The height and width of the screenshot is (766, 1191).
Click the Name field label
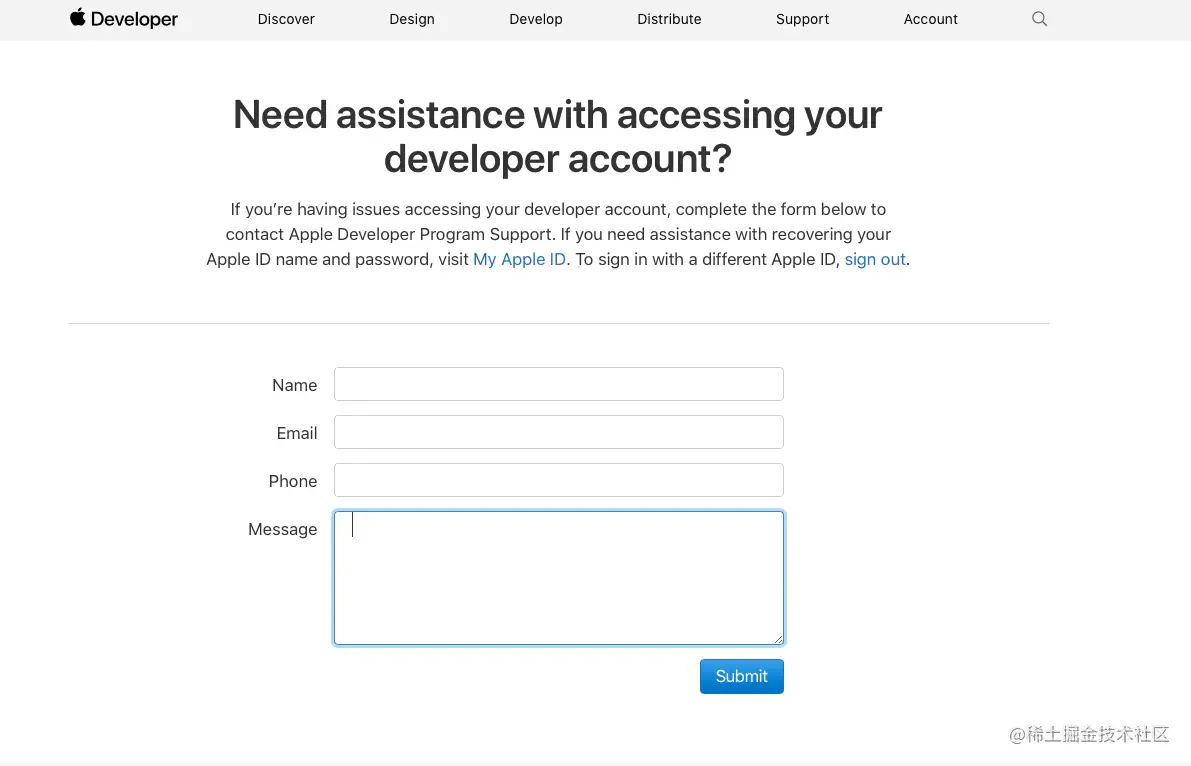(x=295, y=385)
